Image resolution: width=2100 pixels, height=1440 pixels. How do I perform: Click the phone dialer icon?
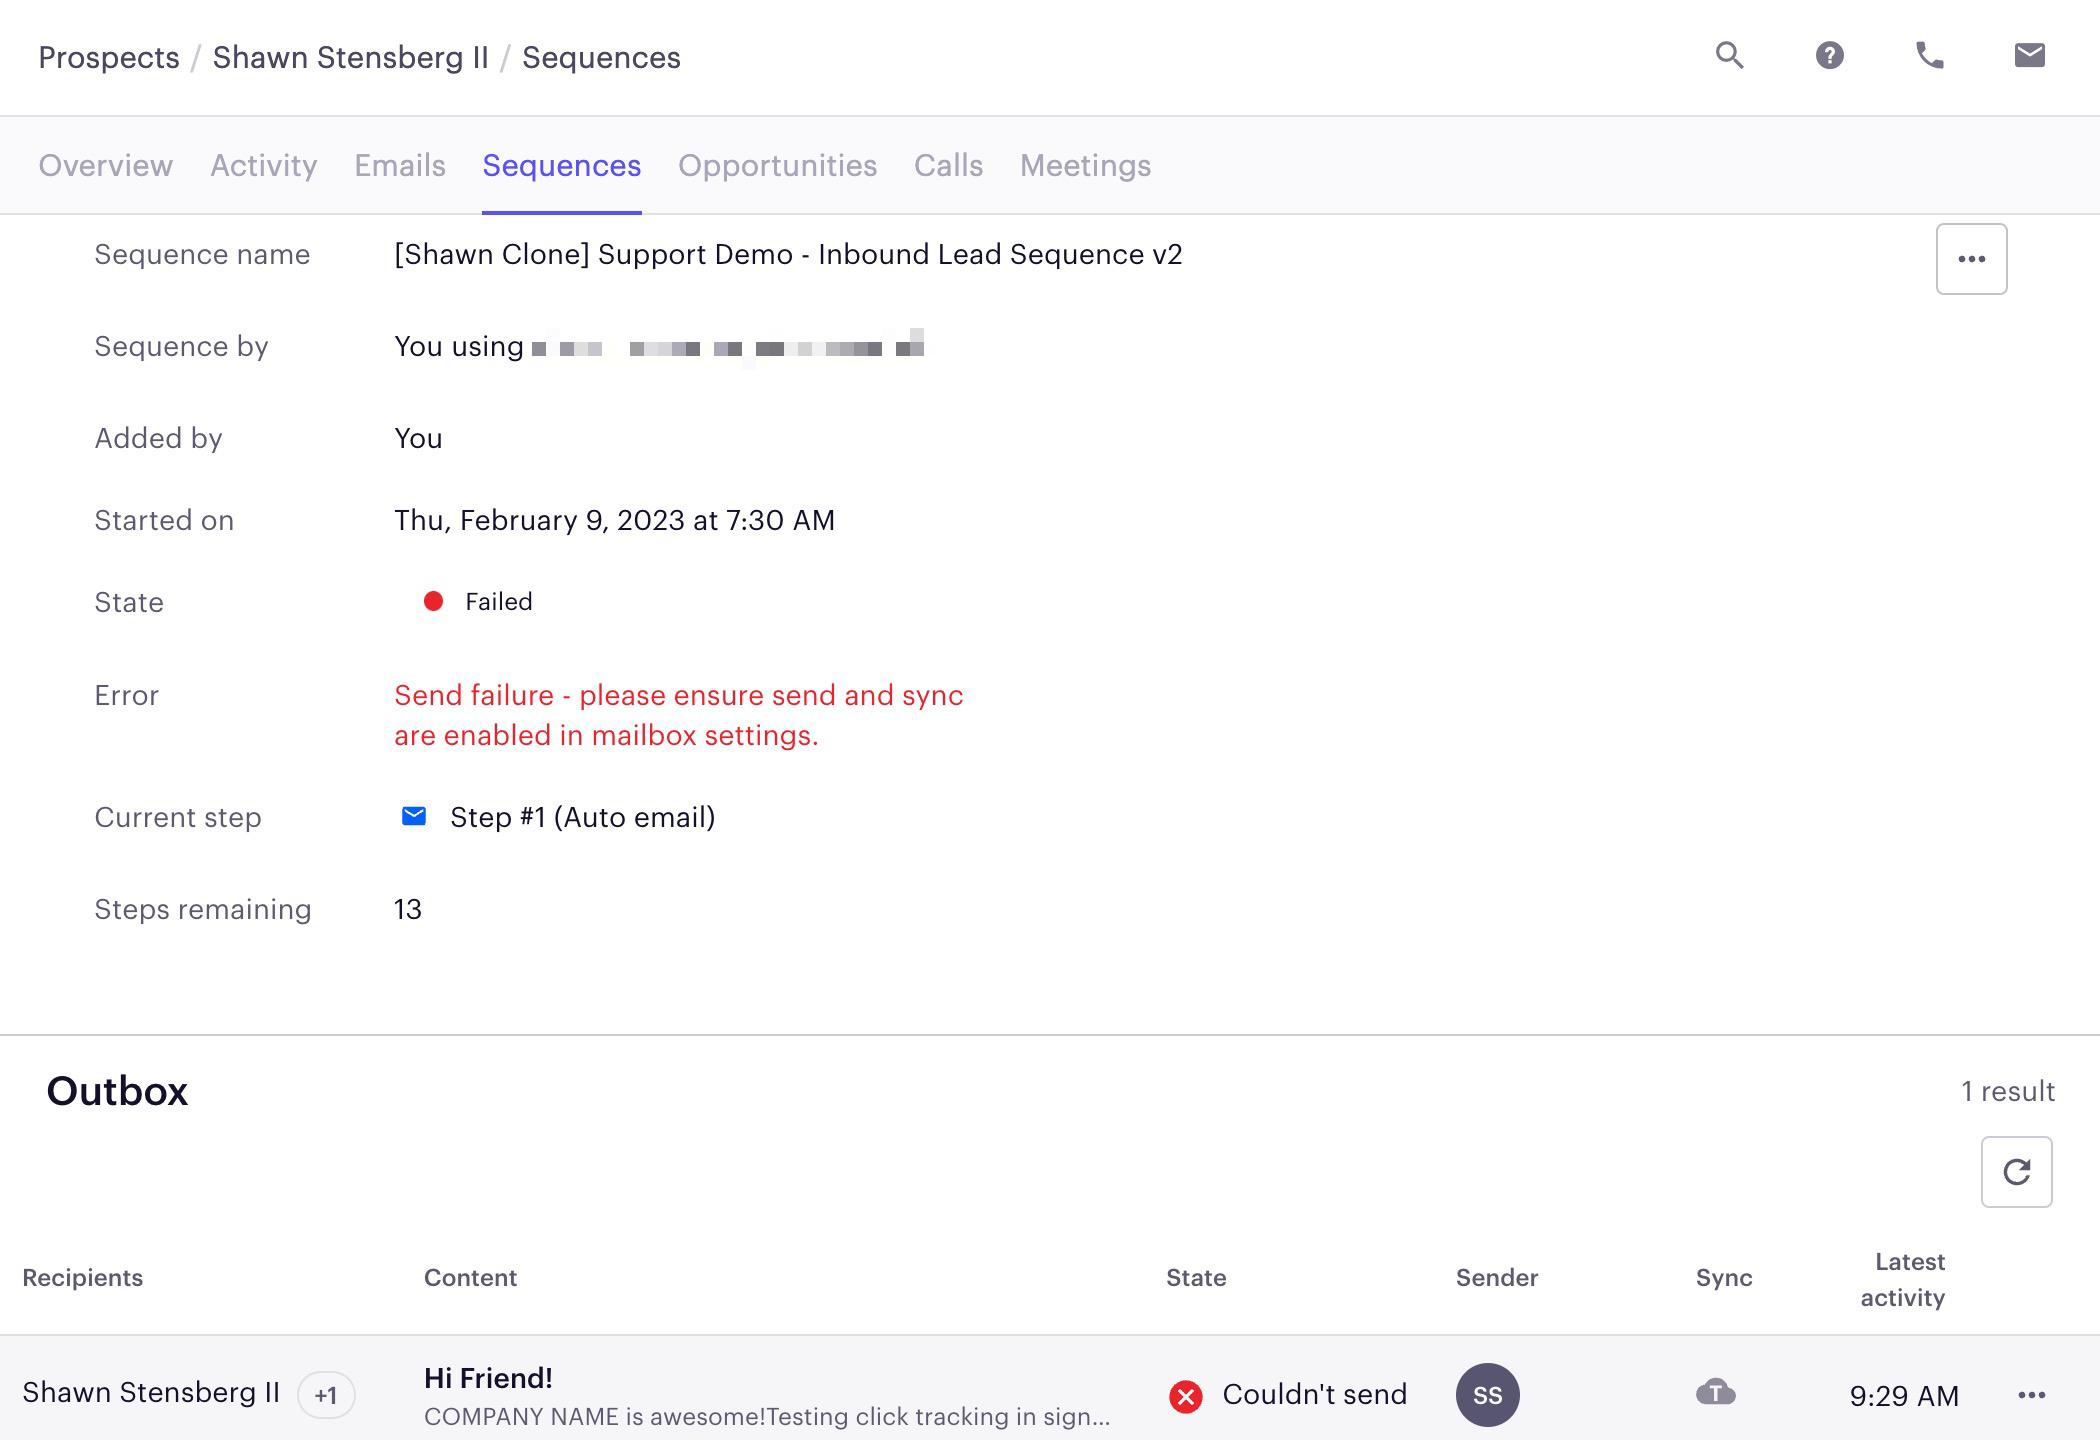pos(1929,55)
